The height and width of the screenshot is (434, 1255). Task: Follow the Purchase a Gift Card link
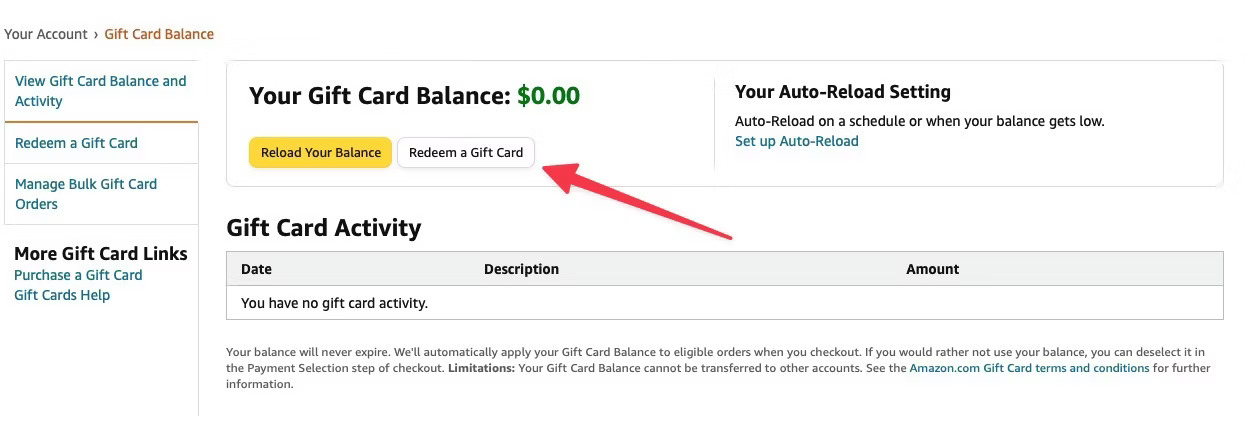point(78,275)
